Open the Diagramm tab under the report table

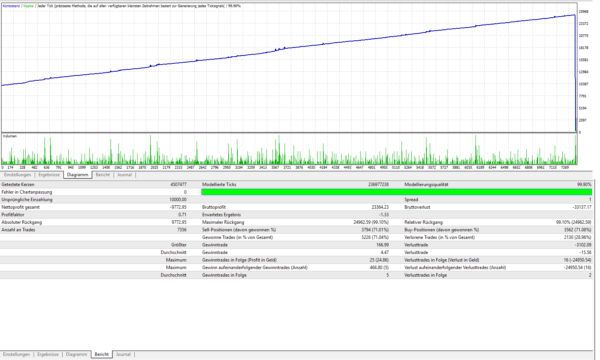click(x=76, y=355)
